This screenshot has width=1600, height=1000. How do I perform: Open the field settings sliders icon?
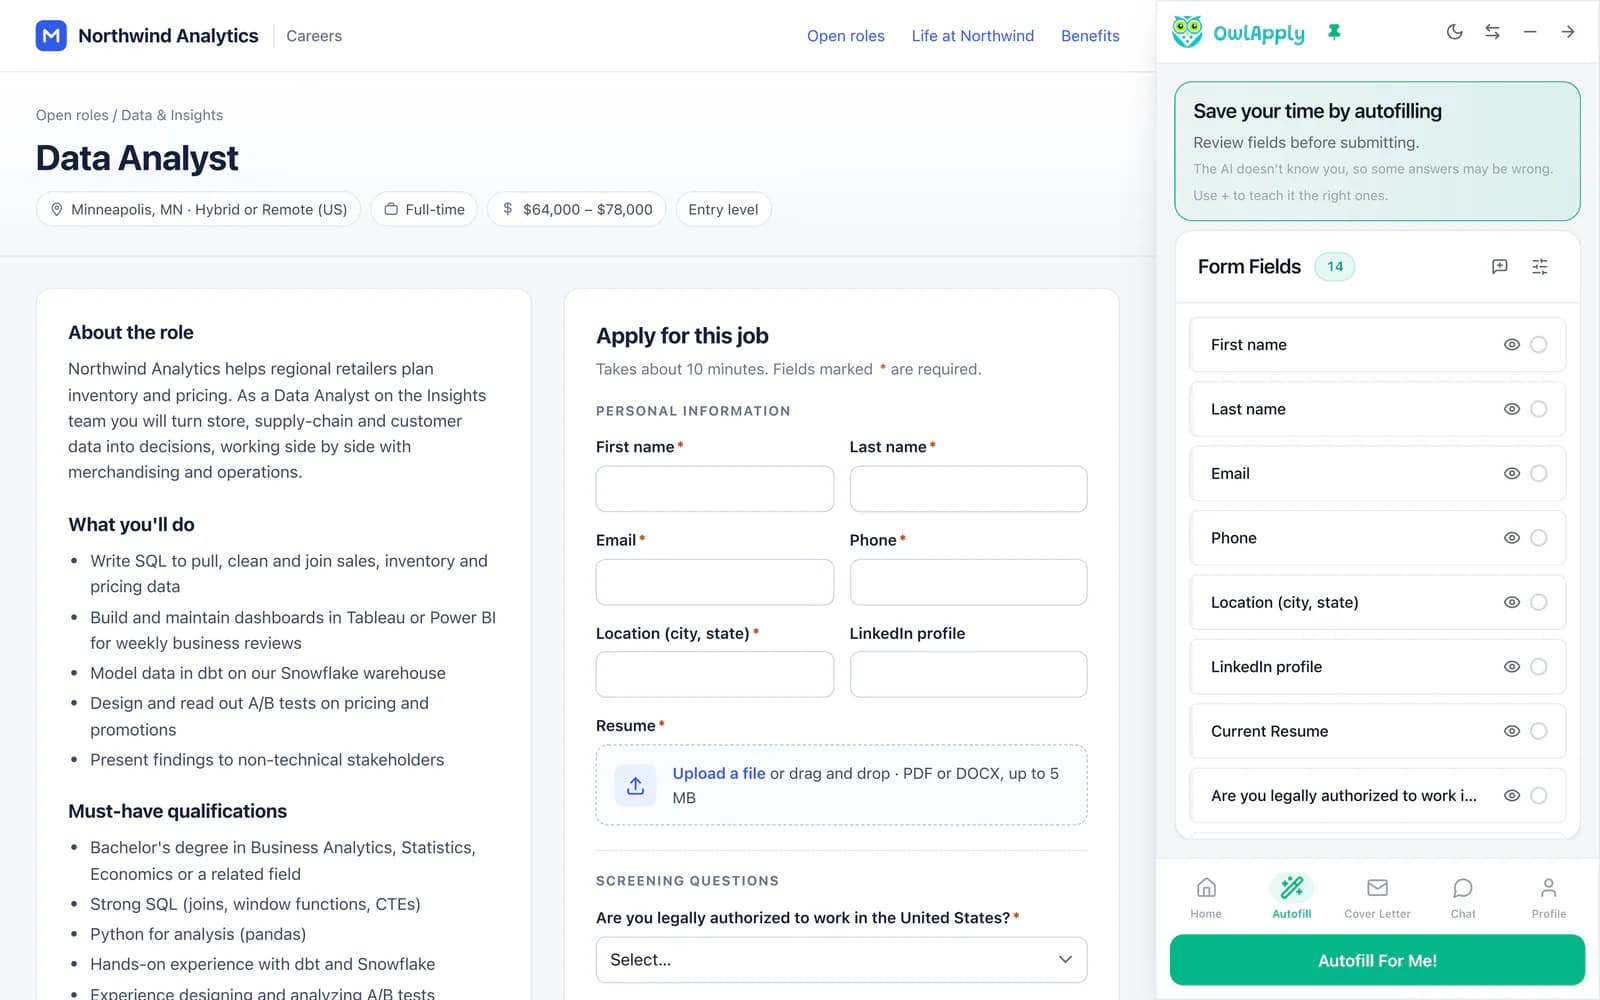coord(1540,266)
